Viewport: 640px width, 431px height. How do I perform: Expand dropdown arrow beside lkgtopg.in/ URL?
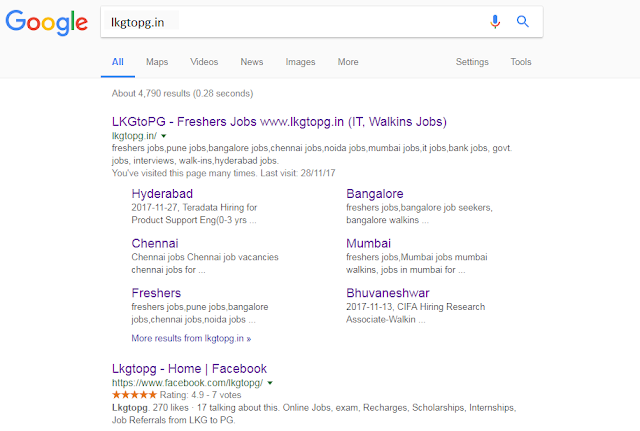click(x=164, y=136)
